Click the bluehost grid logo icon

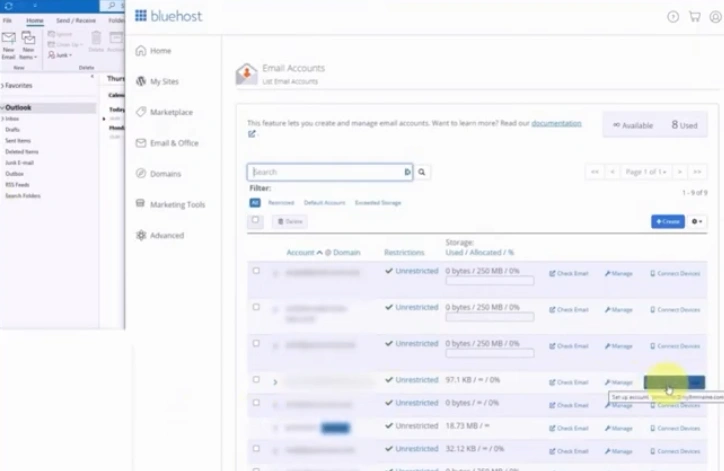141,15
